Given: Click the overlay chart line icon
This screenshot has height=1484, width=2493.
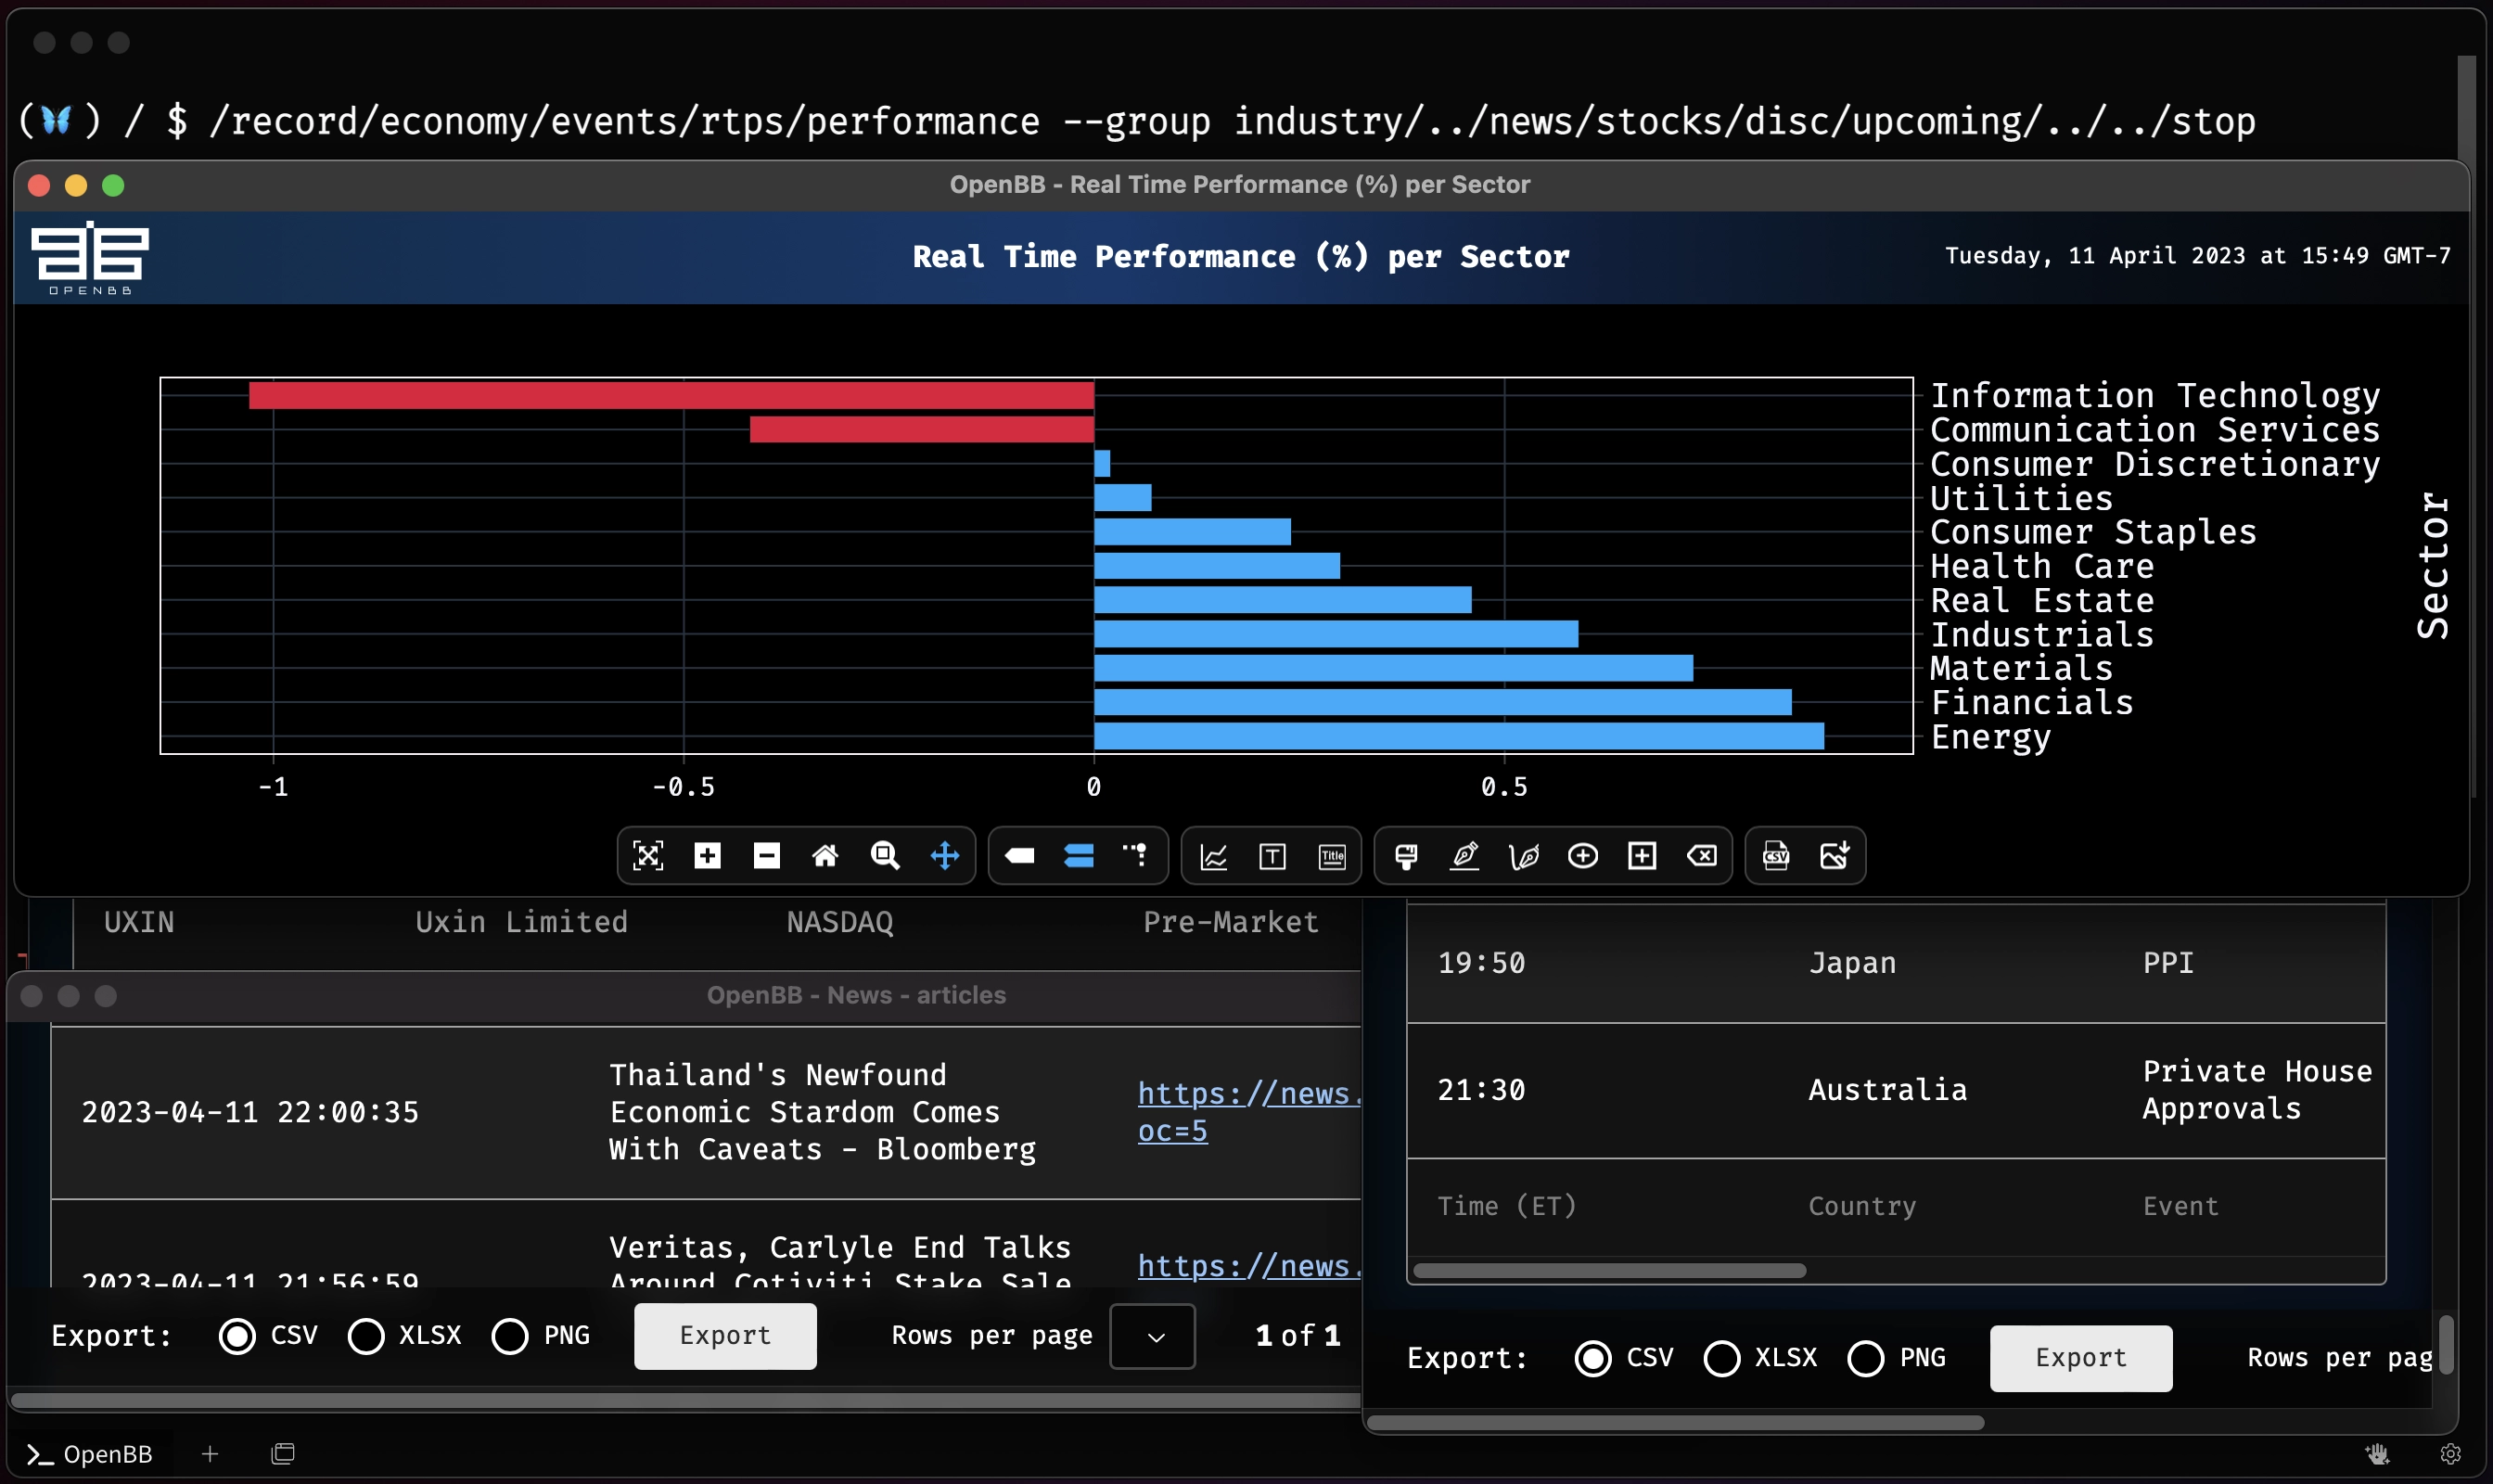Looking at the screenshot, I should coord(1213,856).
